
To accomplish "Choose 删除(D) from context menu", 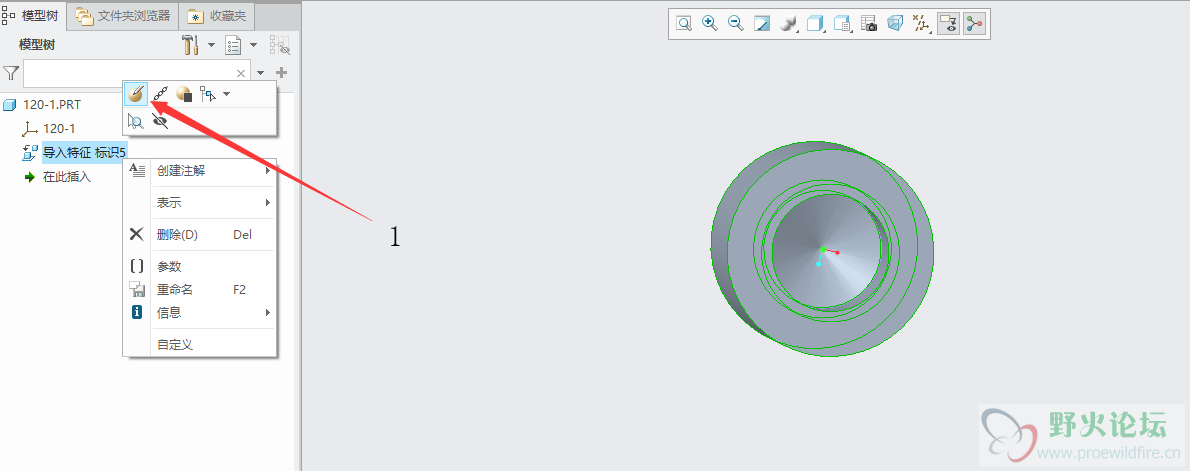I will point(200,234).
